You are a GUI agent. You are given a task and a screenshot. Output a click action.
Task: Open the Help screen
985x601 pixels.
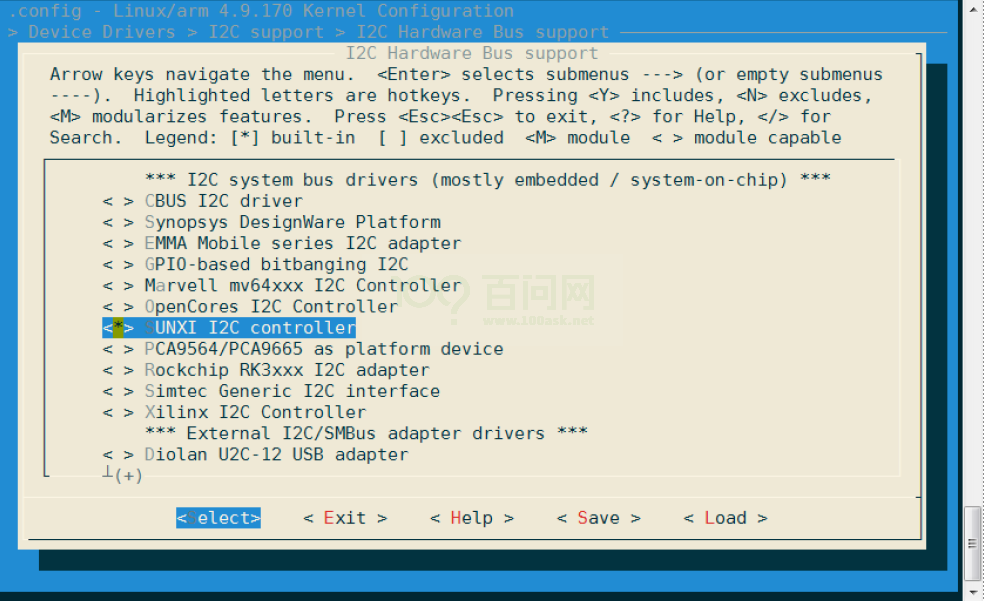point(471,517)
